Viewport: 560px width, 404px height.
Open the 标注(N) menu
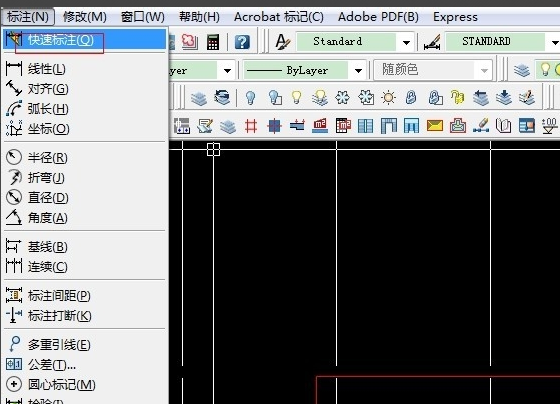[28, 17]
